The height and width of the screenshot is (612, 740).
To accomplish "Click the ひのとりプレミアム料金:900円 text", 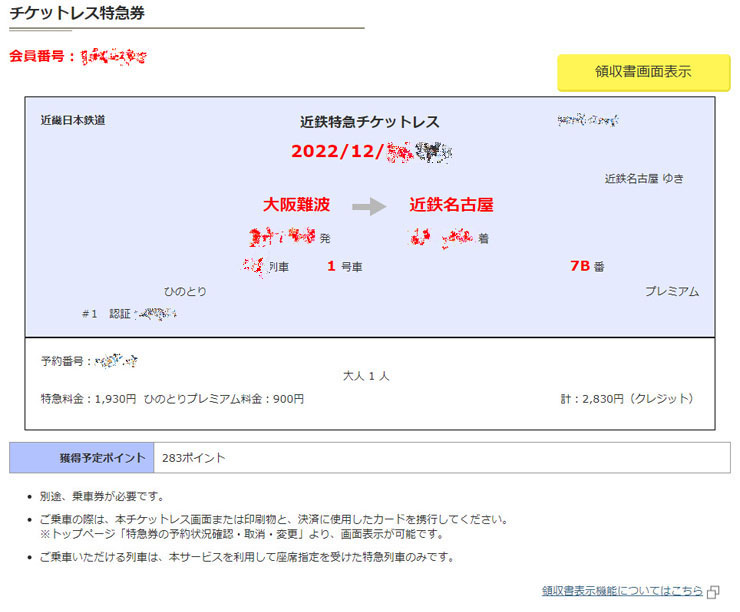I will click(x=224, y=399).
